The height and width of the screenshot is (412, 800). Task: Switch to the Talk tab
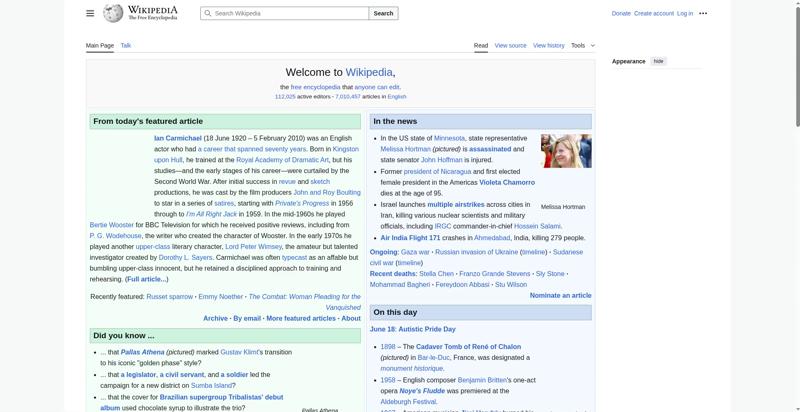point(126,45)
